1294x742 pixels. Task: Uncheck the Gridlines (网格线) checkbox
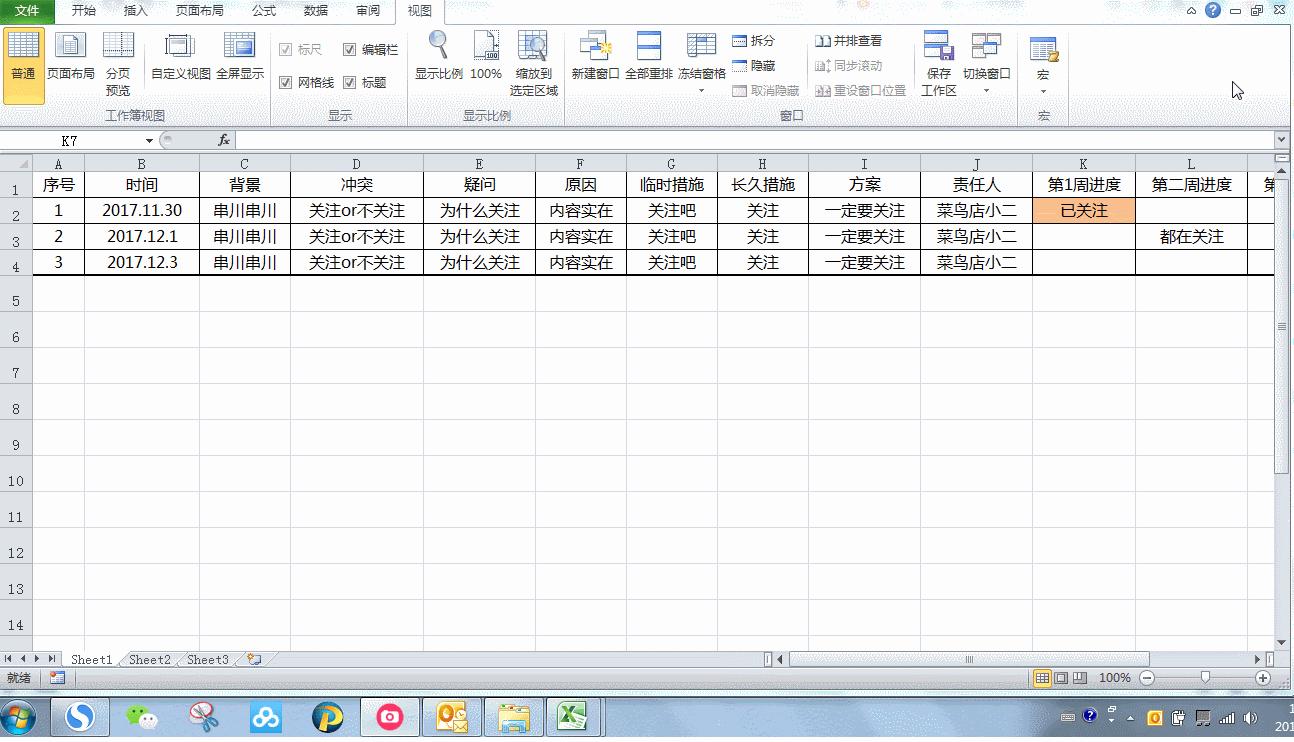click(286, 83)
